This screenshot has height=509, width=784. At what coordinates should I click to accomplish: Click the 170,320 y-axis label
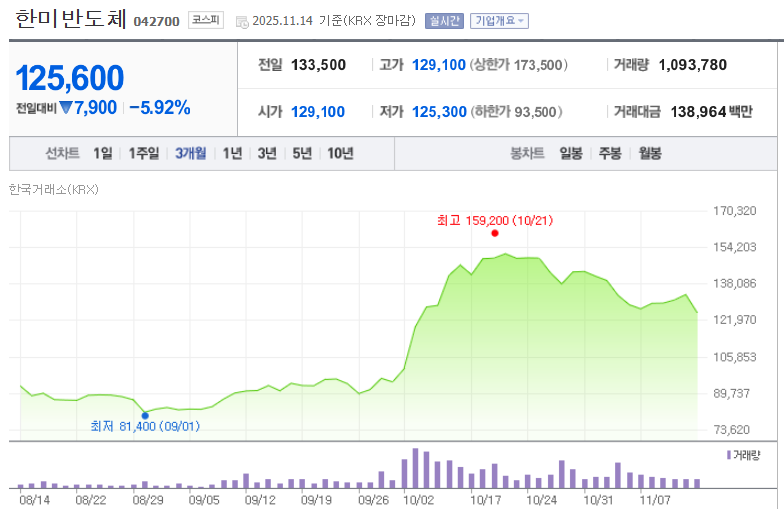[734, 210]
